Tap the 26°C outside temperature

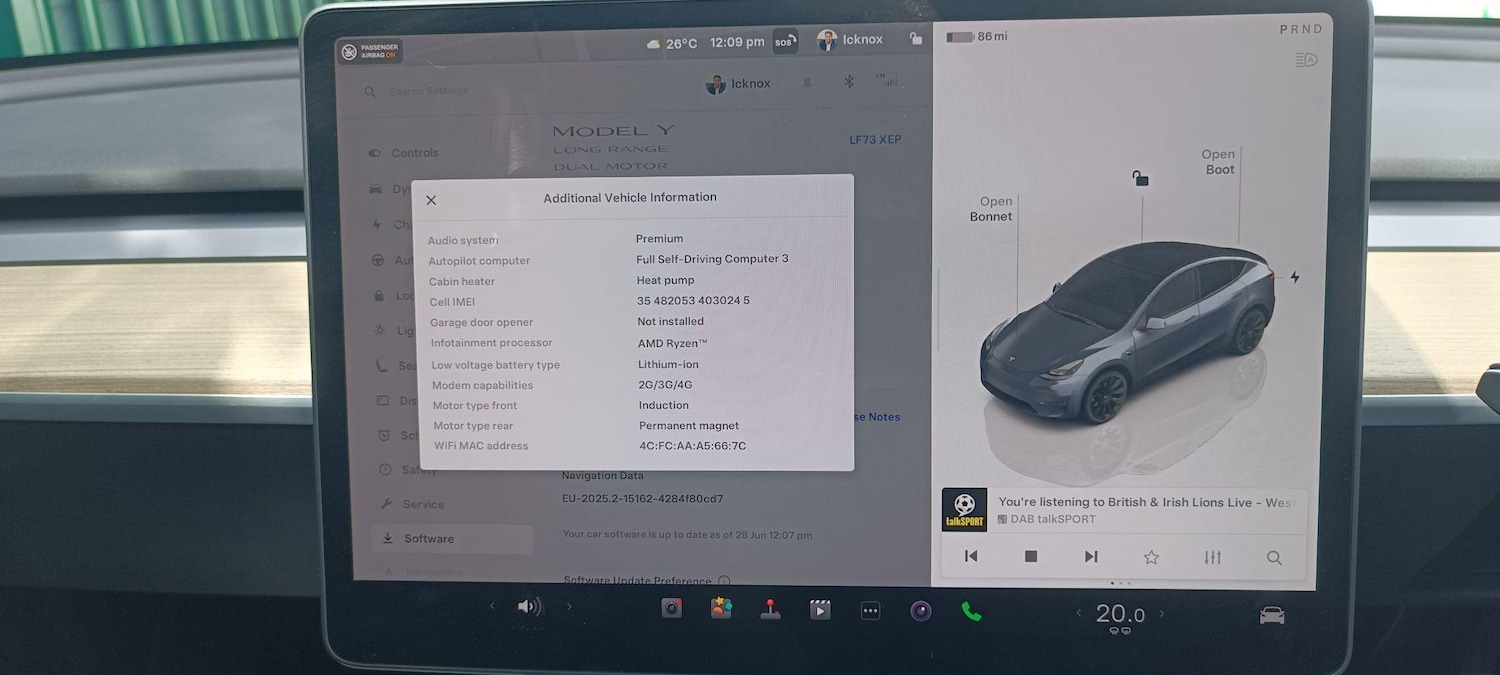[681, 43]
